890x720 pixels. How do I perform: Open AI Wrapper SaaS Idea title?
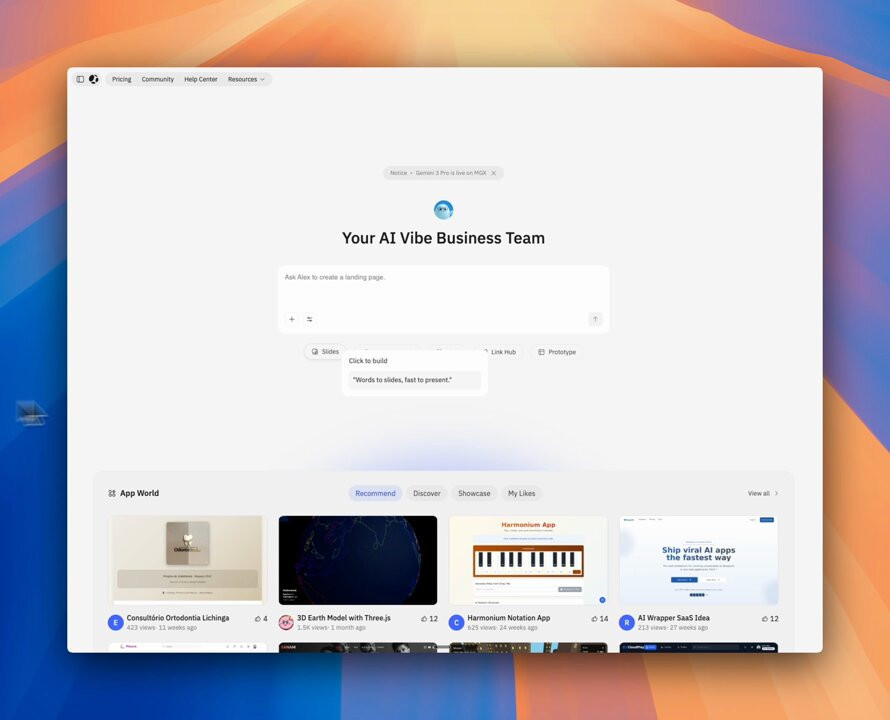pos(673,618)
